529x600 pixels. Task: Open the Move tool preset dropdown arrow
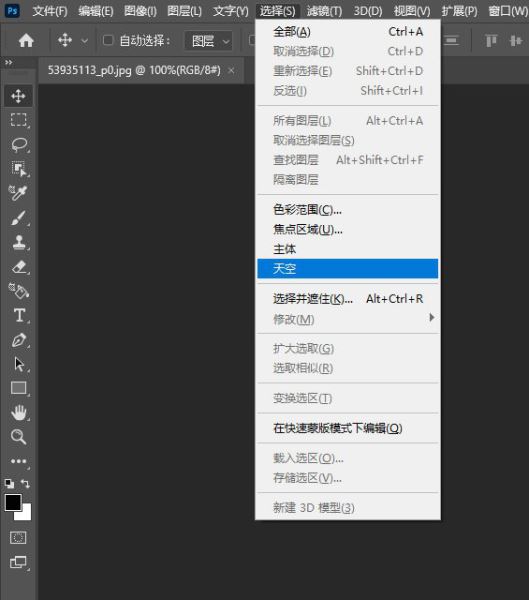click(x=84, y=41)
